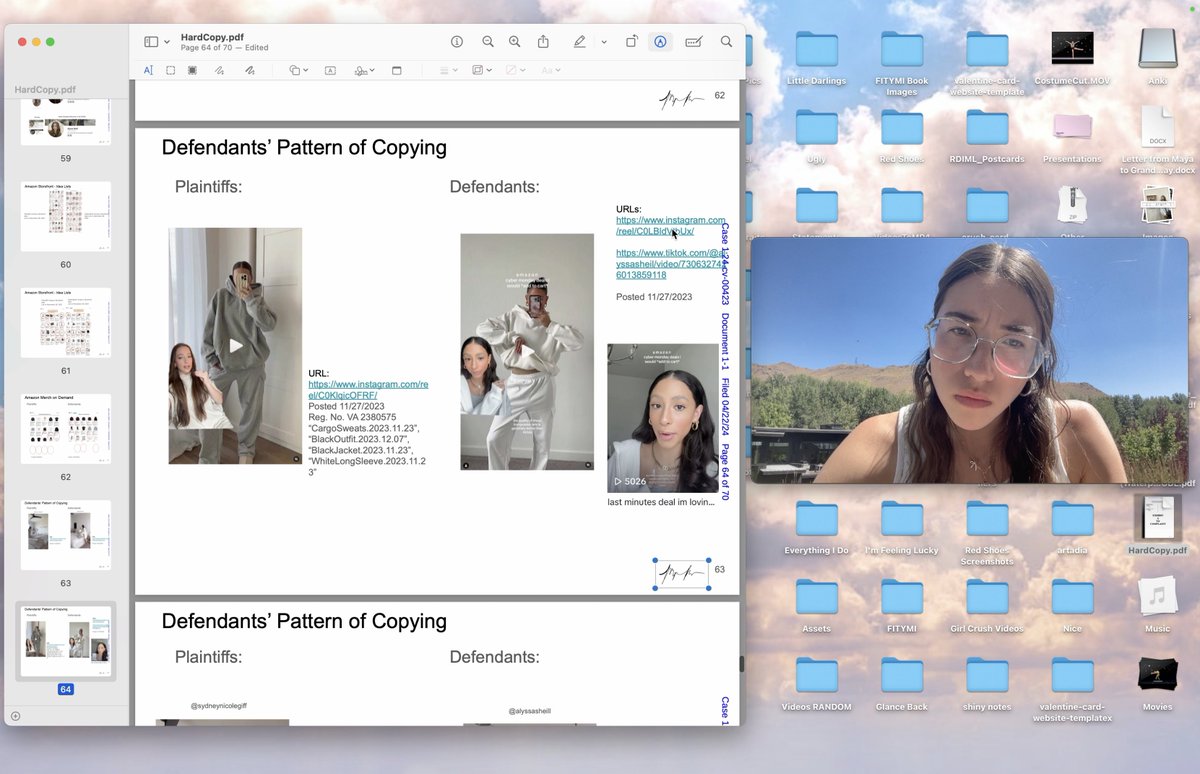The image size is (1200, 774).
Task: Open the Fill Color dropdown
Action: [515, 70]
